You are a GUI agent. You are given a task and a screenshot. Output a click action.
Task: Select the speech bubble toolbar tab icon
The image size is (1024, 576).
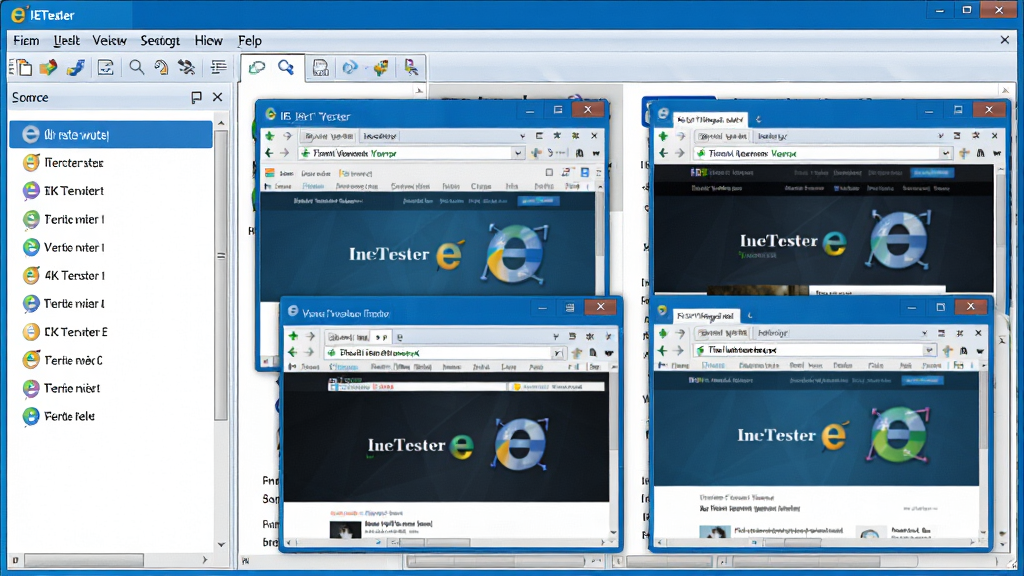(x=257, y=67)
